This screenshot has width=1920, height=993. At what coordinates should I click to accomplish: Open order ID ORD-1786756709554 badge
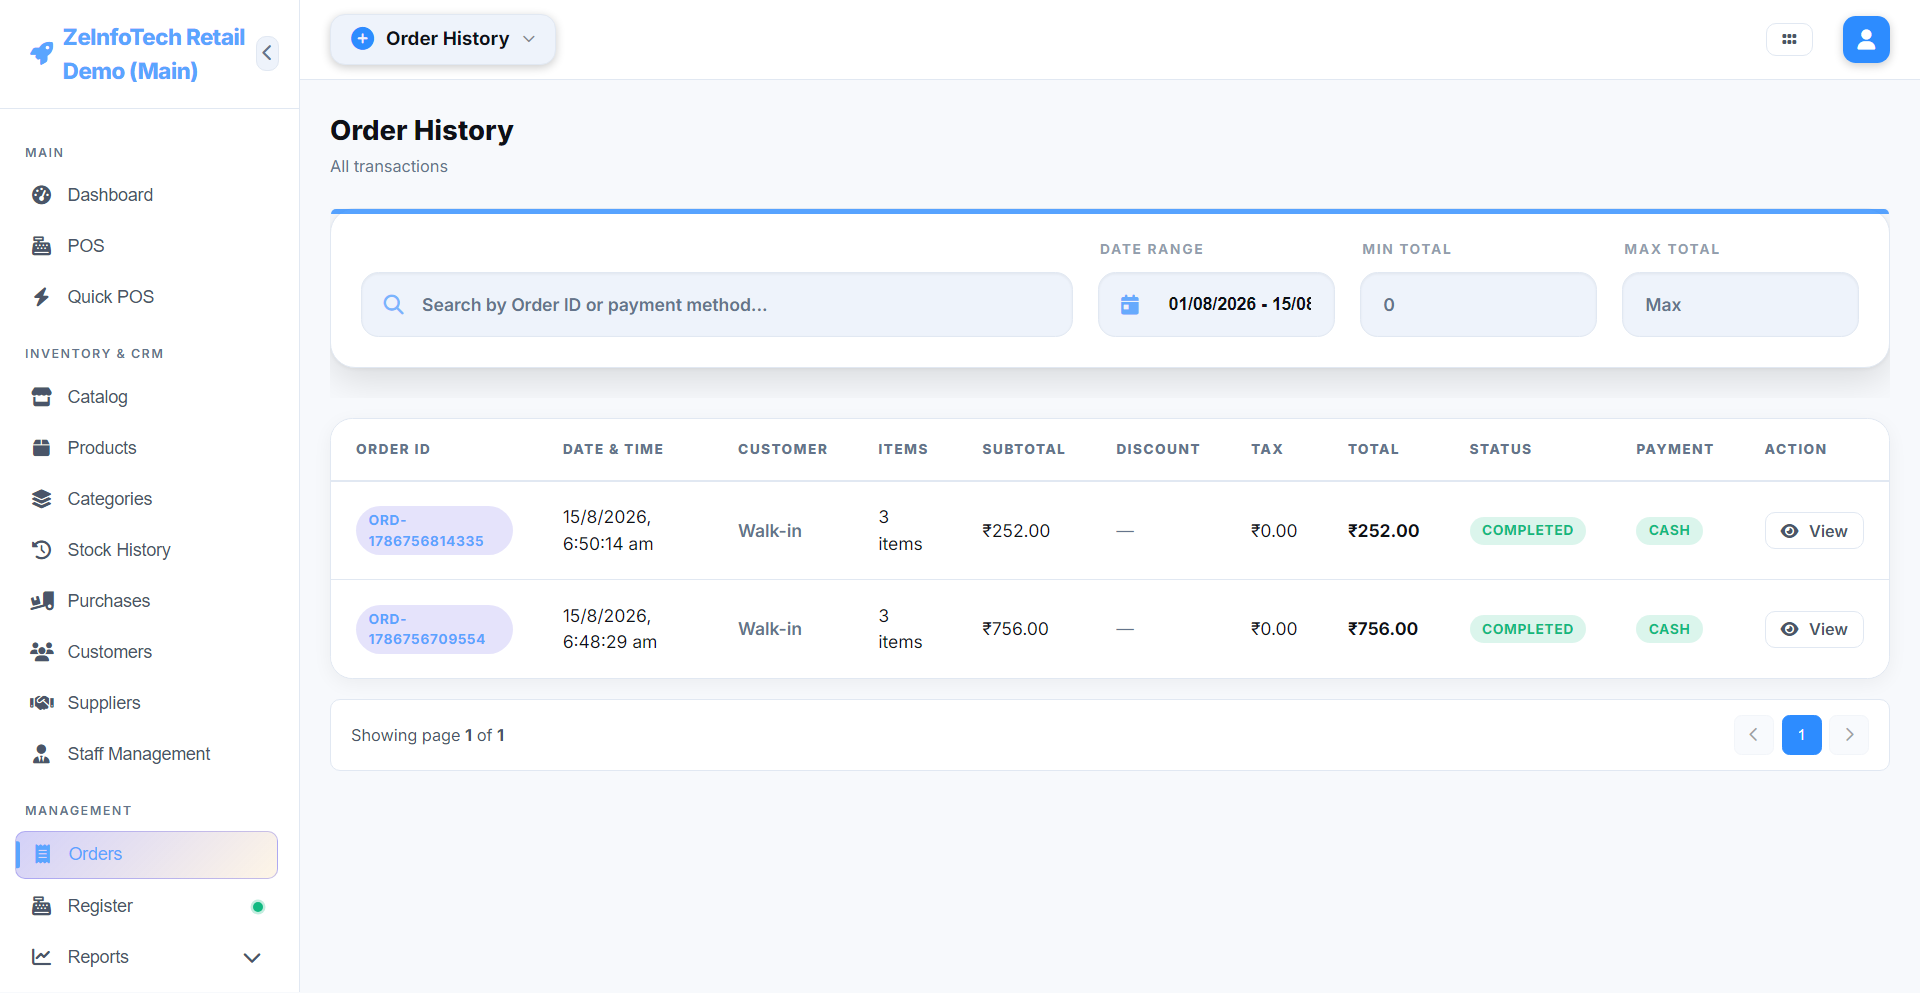click(x=434, y=629)
